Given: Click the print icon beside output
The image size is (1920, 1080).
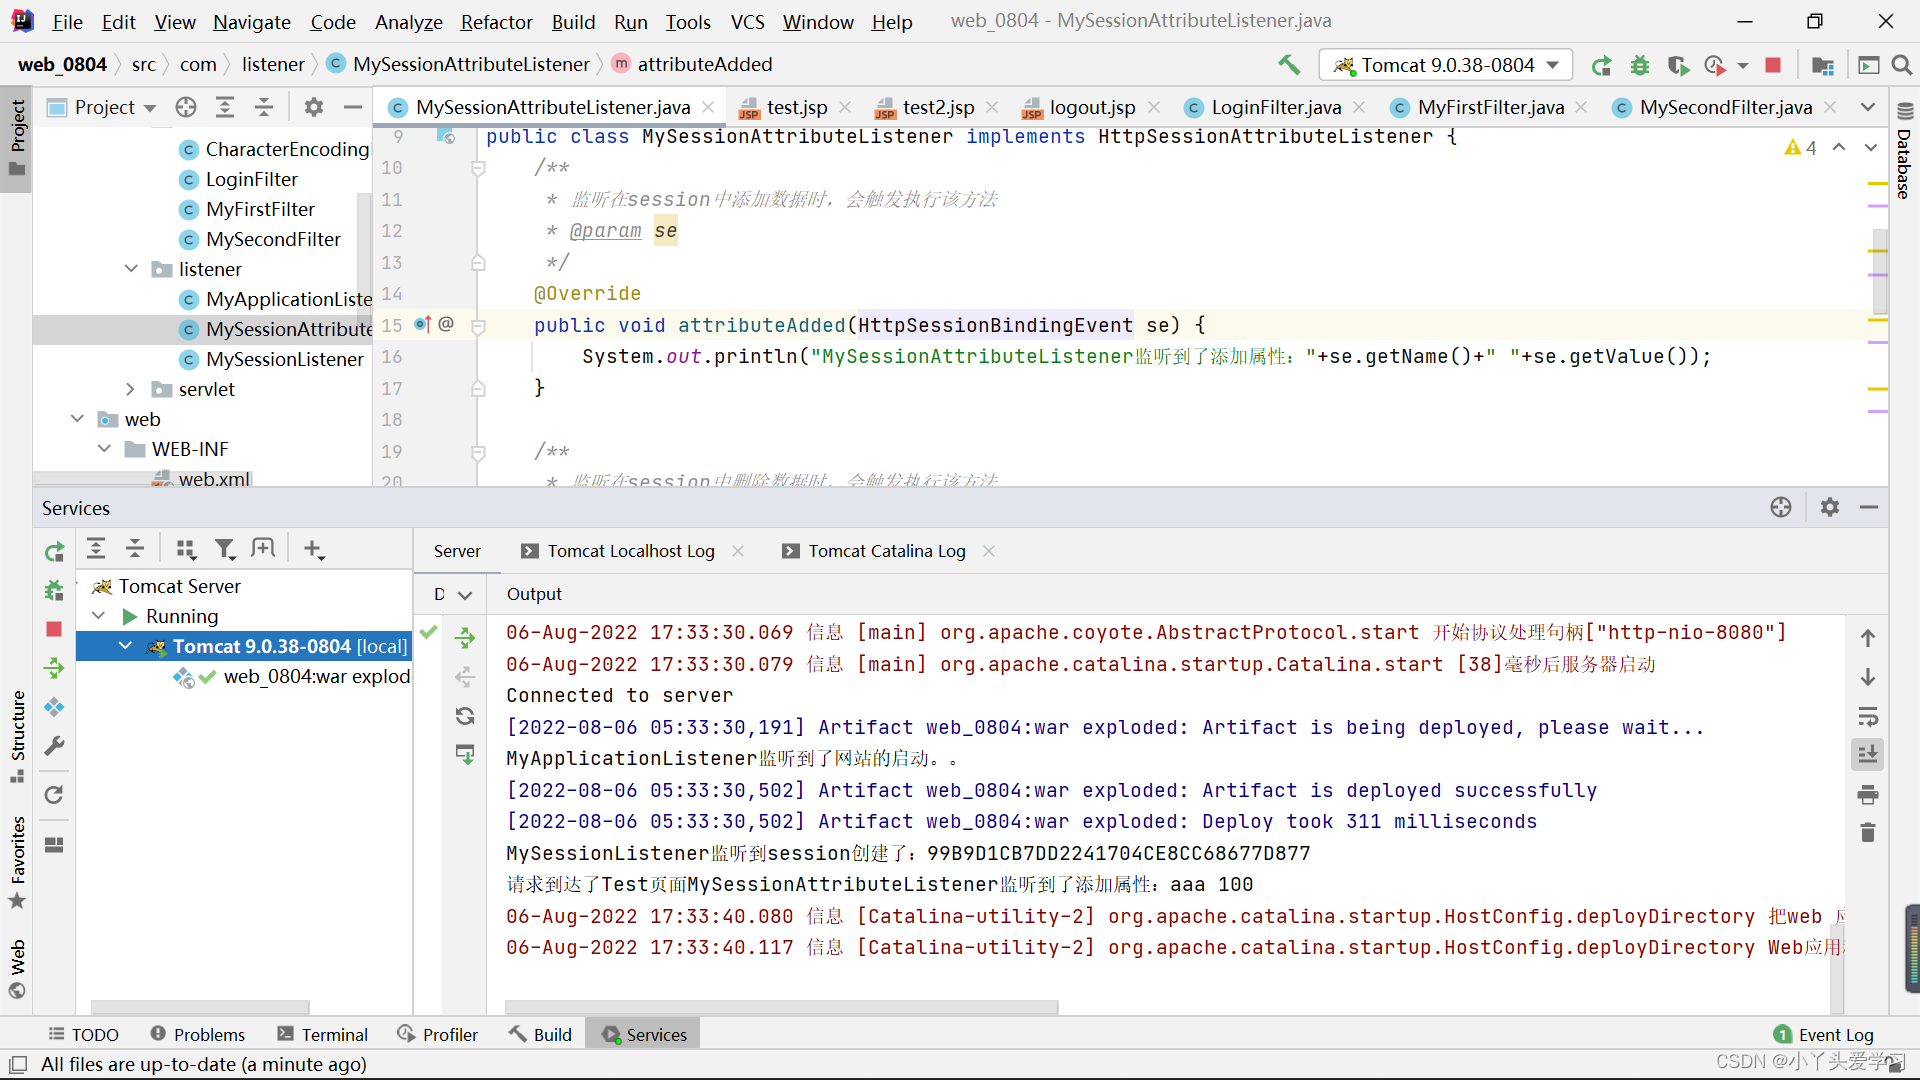Looking at the screenshot, I should click(x=1867, y=795).
